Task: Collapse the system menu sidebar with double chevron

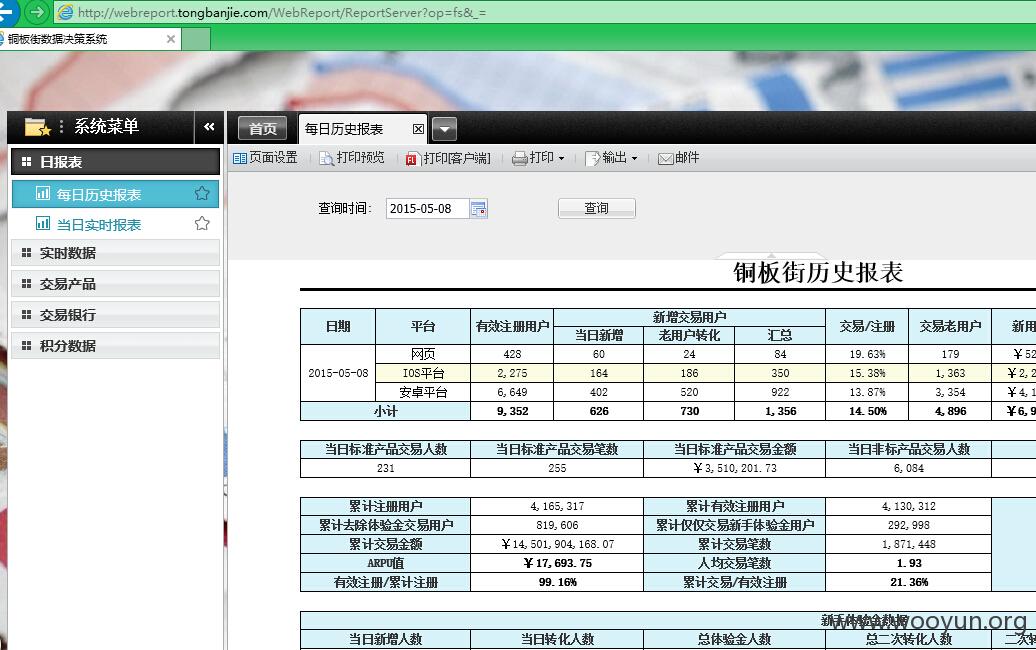Action: 209,127
